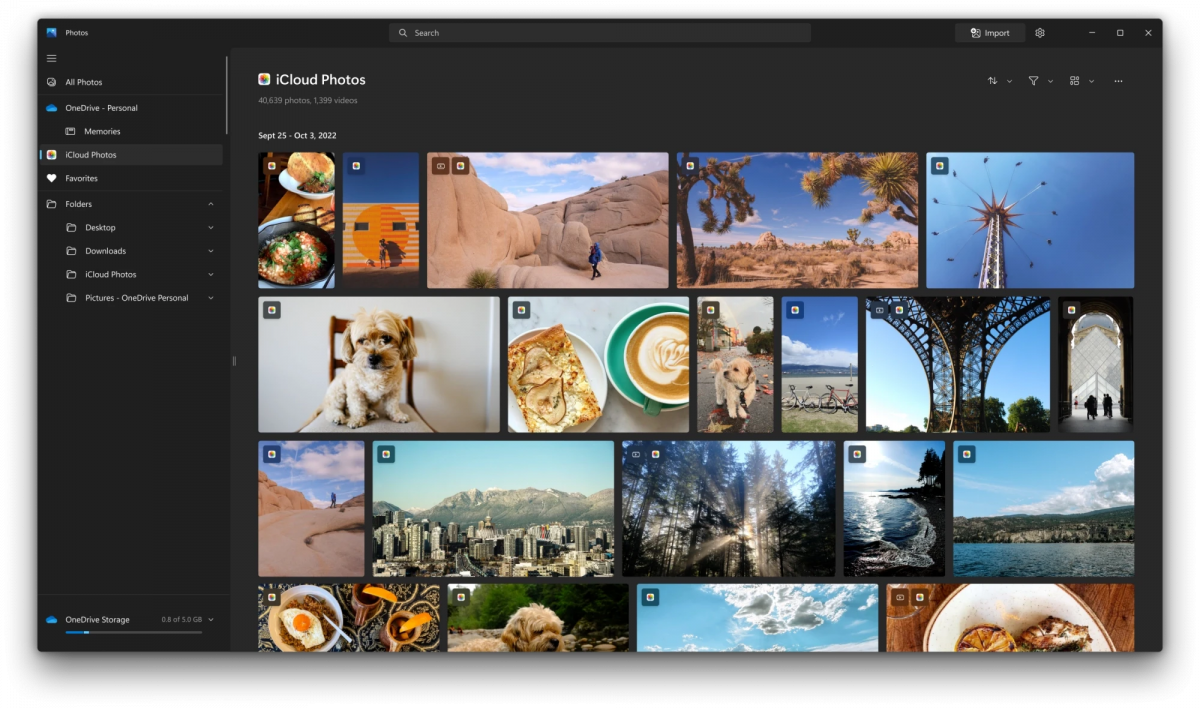1200x708 pixels.
Task: Click the gallery view layout icon
Action: [1074, 81]
